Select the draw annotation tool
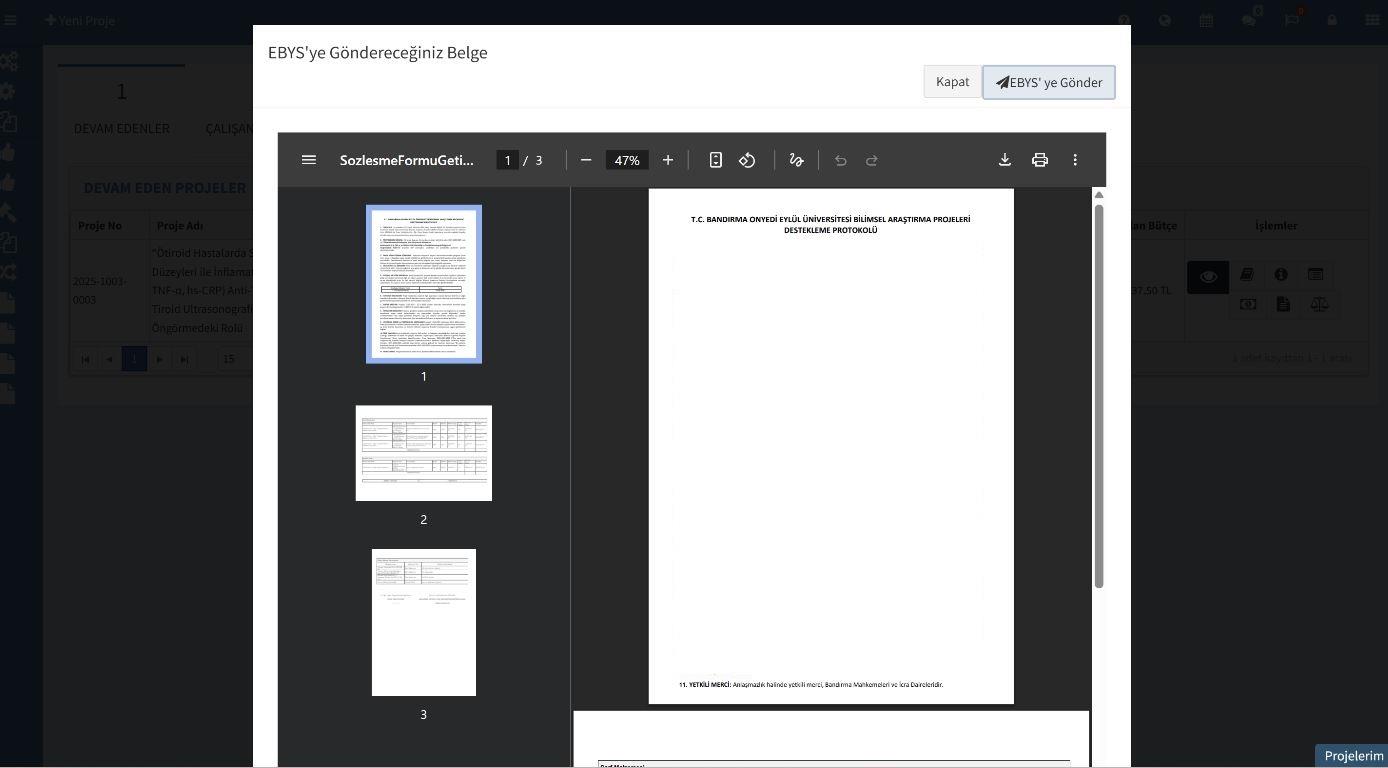The width and height of the screenshot is (1388, 768). click(x=796, y=160)
